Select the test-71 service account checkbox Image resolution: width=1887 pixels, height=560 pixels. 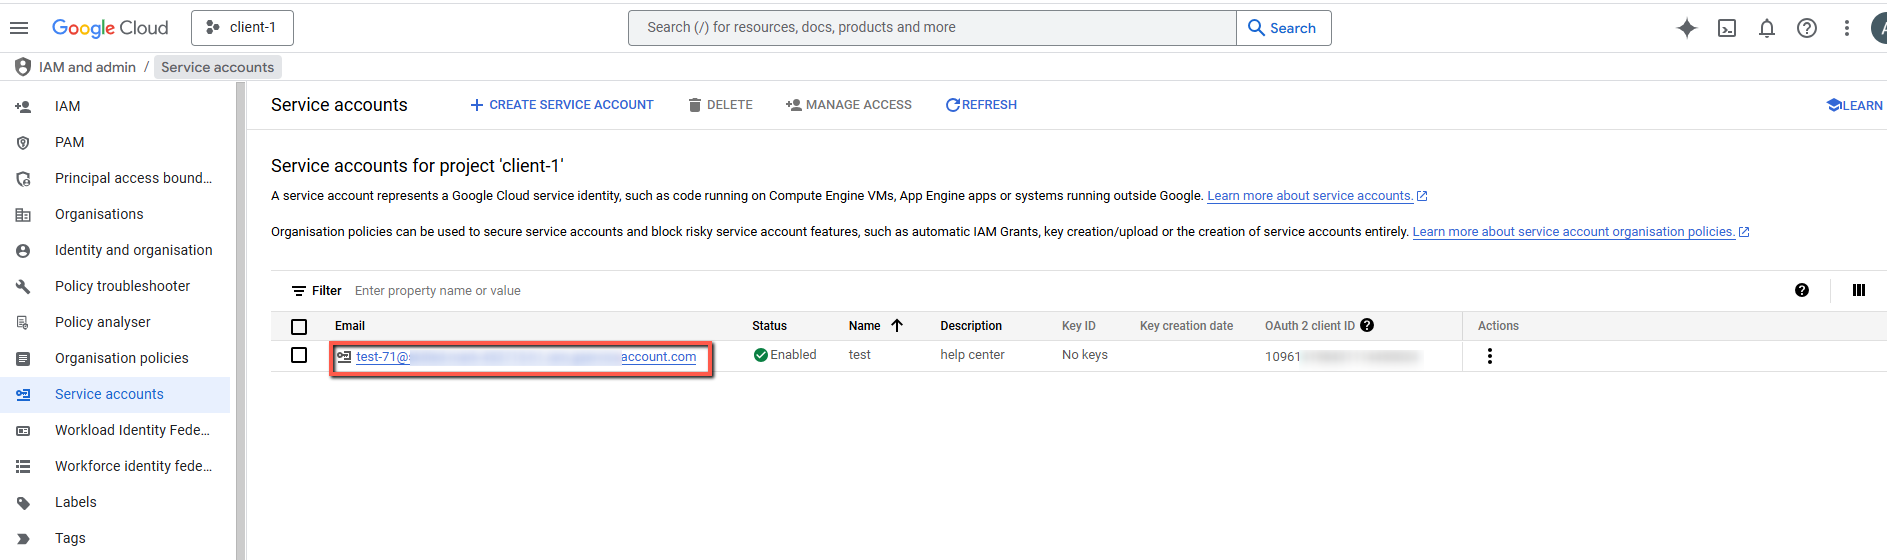(299, 355)
